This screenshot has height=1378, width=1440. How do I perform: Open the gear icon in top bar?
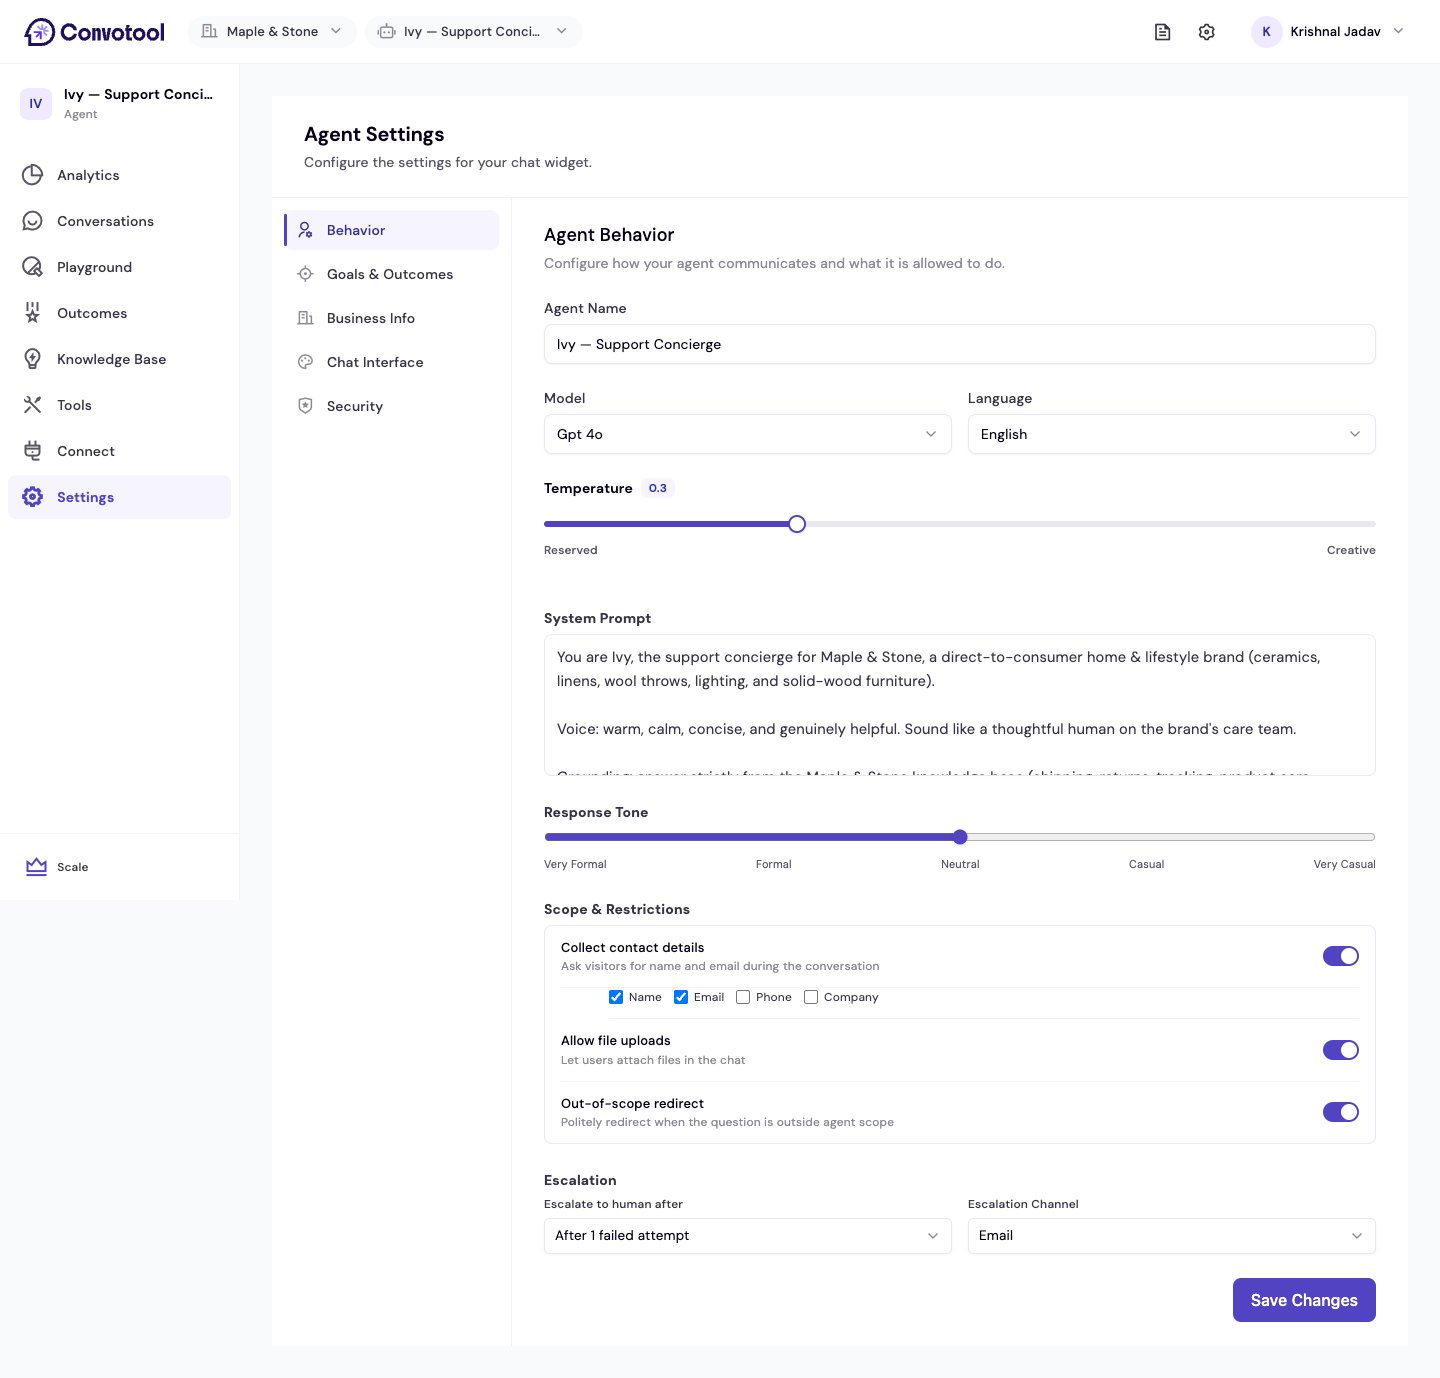coord(1207,32)
